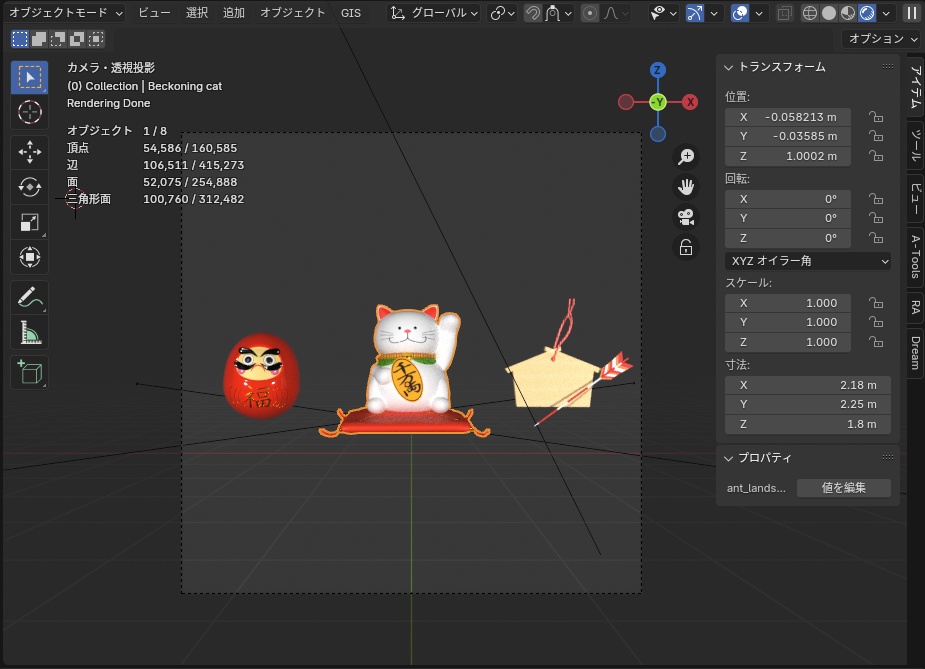
Task: Open the オブジェクト menu
Action: pos(291,13)
